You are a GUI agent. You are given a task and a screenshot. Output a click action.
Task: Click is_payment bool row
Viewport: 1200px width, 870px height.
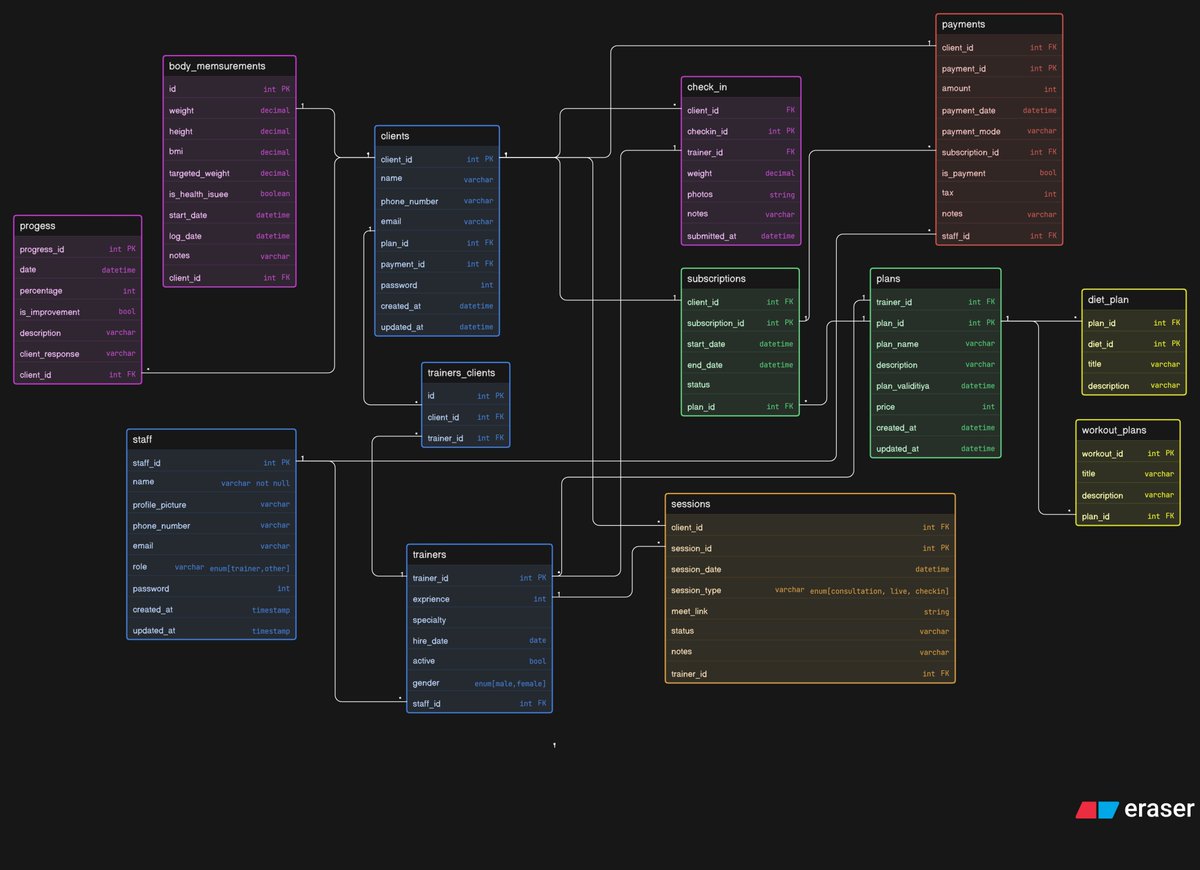click(999, 173)
